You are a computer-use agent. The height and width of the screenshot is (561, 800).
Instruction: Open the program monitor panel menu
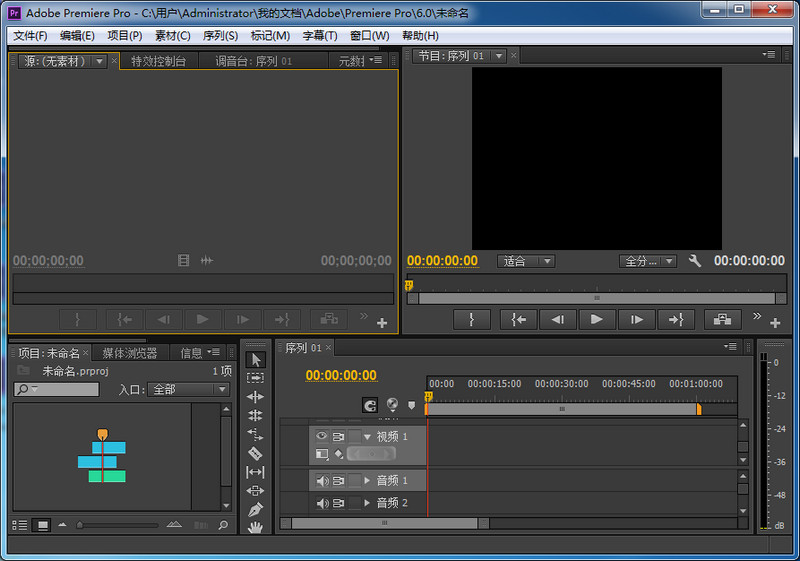pyautogui.click(x=769, y=55)
